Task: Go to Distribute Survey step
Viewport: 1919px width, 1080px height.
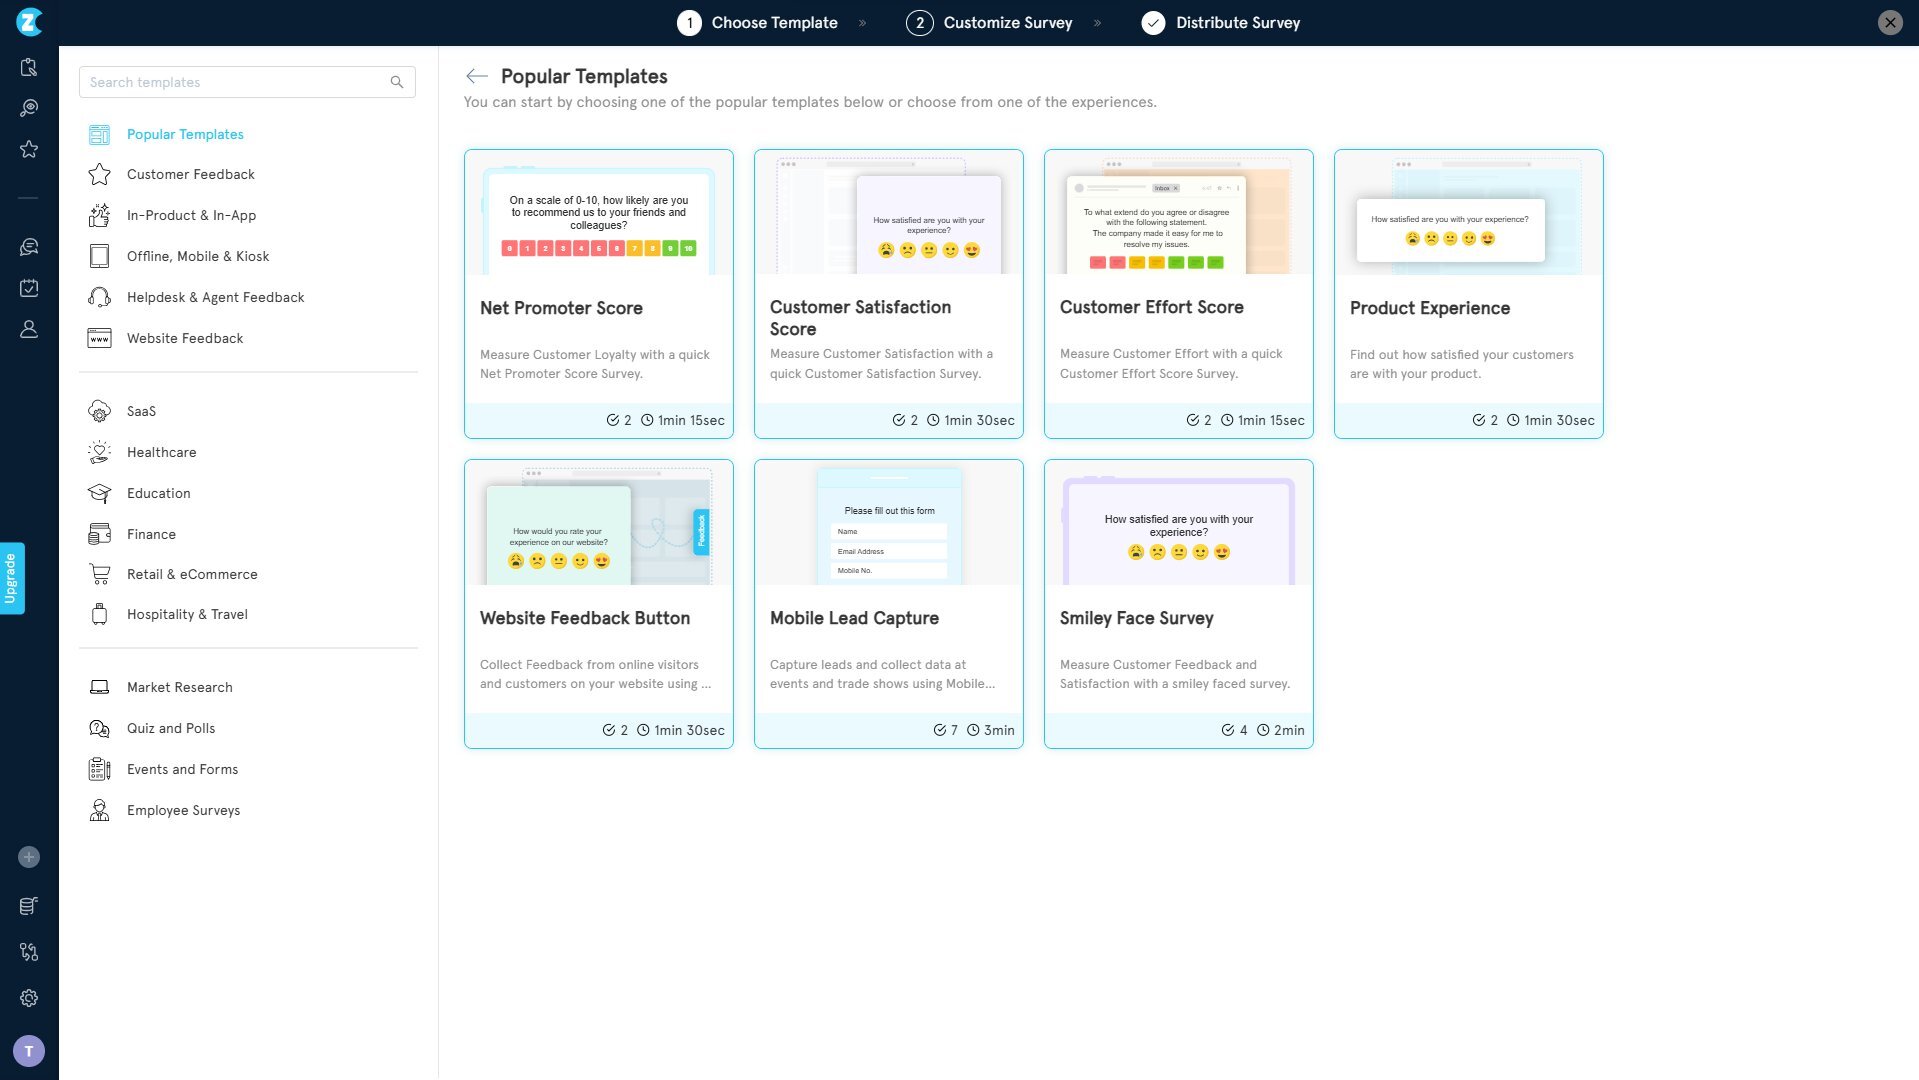Action: click(1221, 22)
